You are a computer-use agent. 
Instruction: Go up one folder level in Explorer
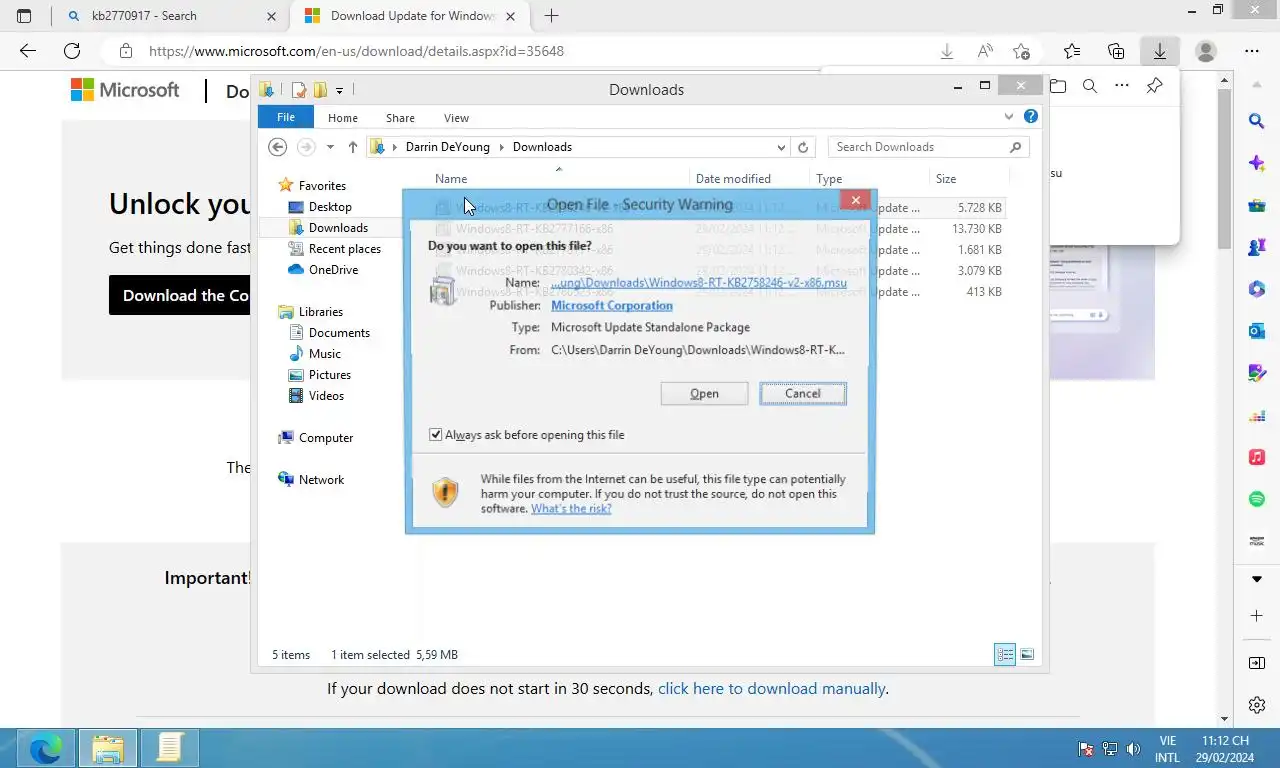coord(353,147)
